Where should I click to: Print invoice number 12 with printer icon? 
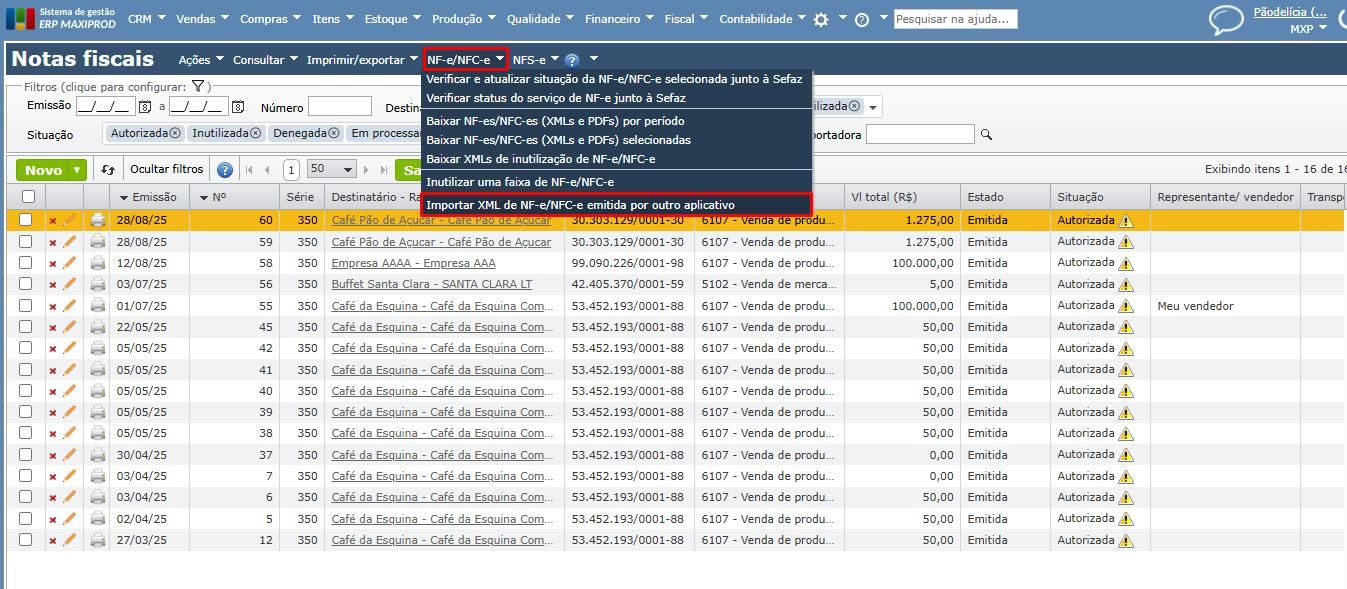pos(97,540)
